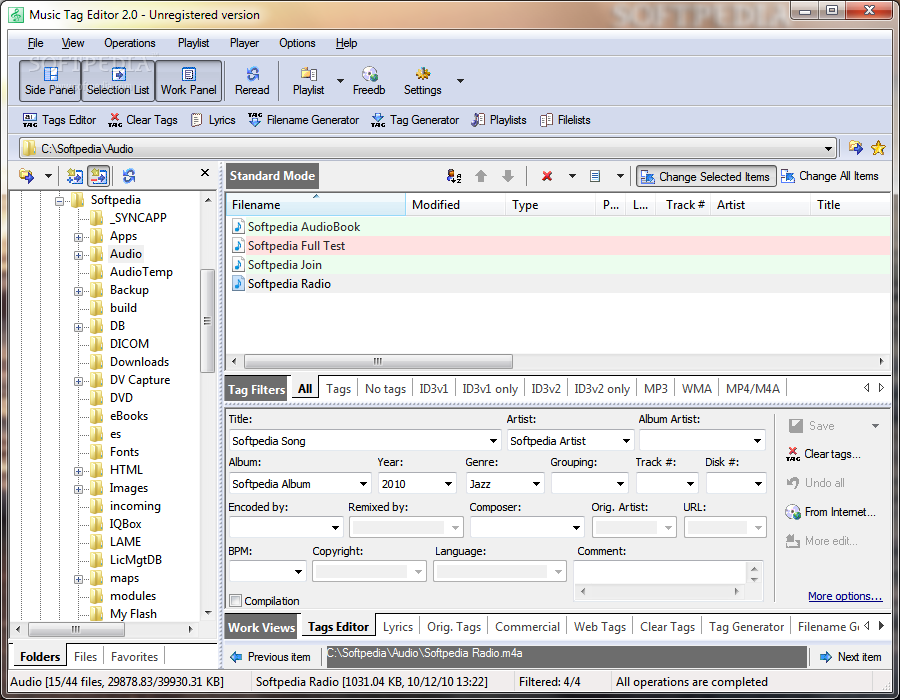This screenshot has height=700, width=900.
Task: Open the File menu
Action: pos(36,43)
